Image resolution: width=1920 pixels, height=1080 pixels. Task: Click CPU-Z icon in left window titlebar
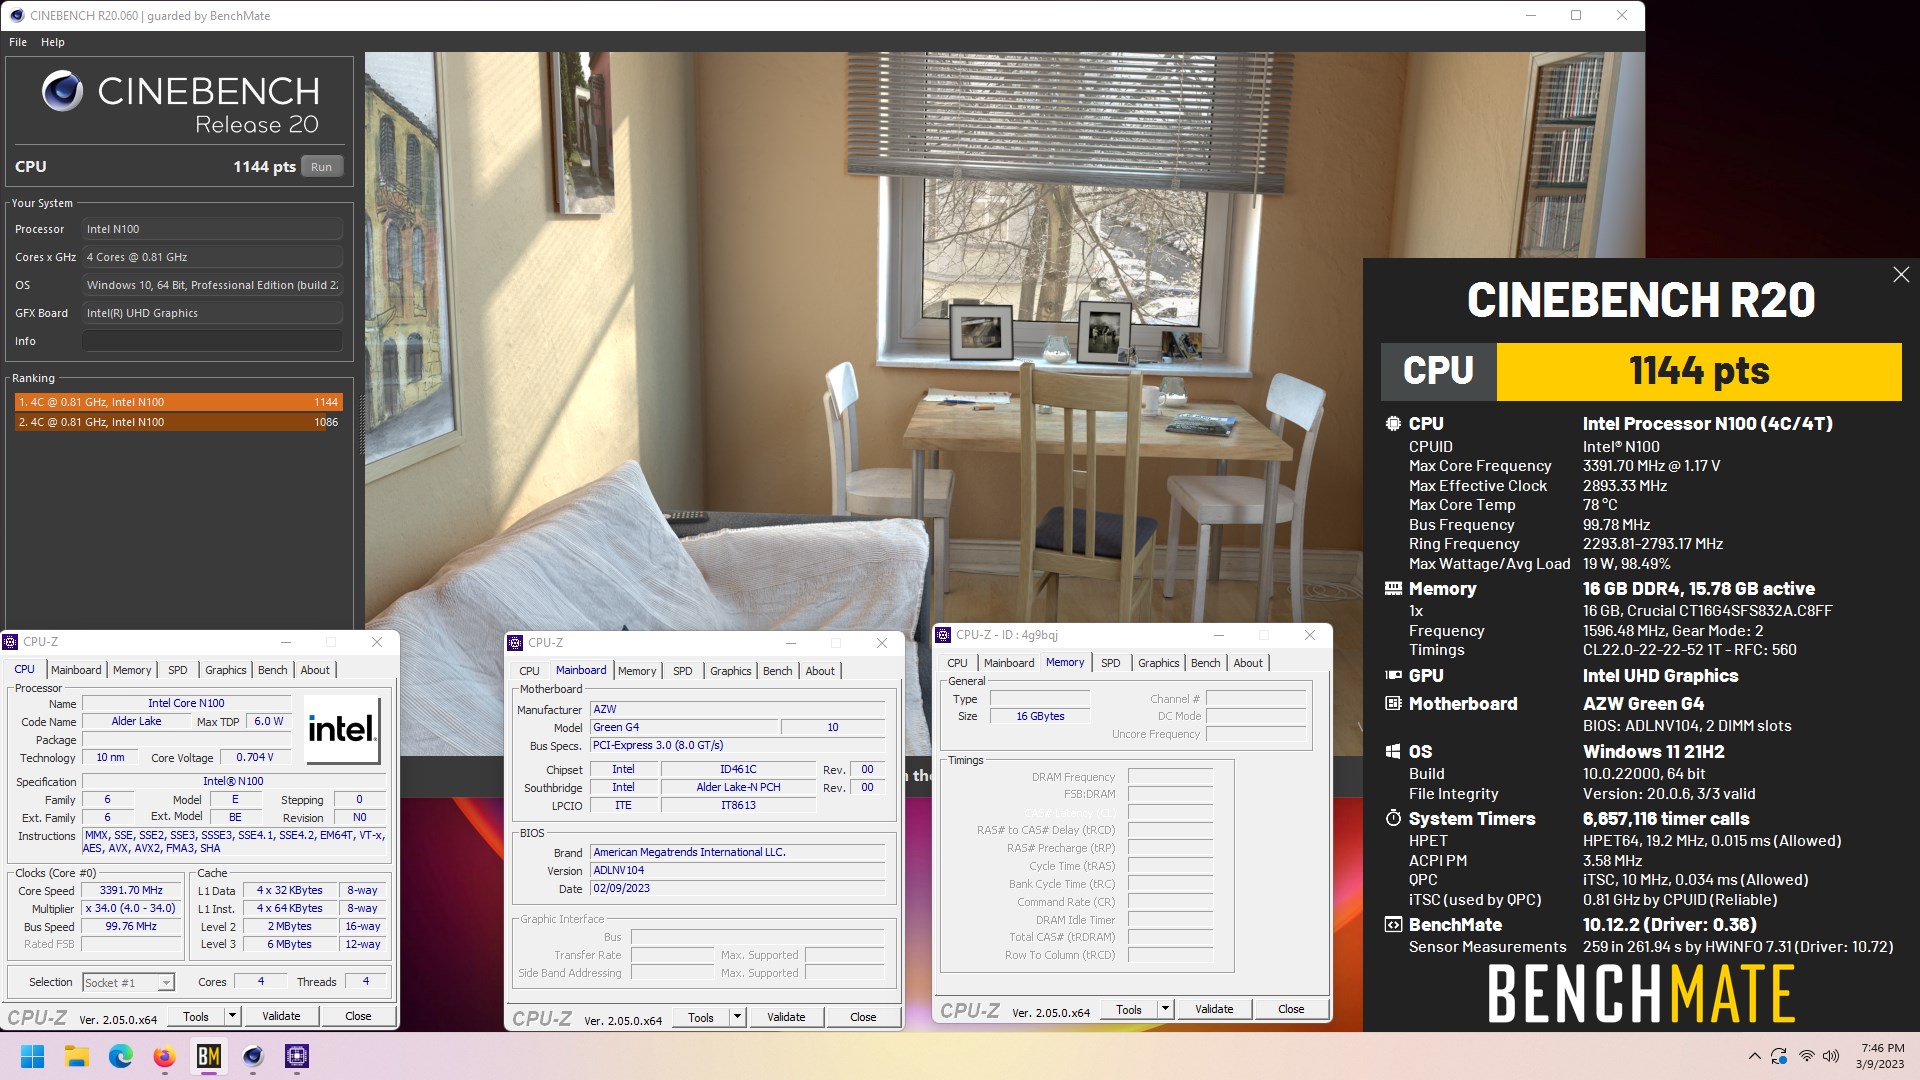click(11, 642)
